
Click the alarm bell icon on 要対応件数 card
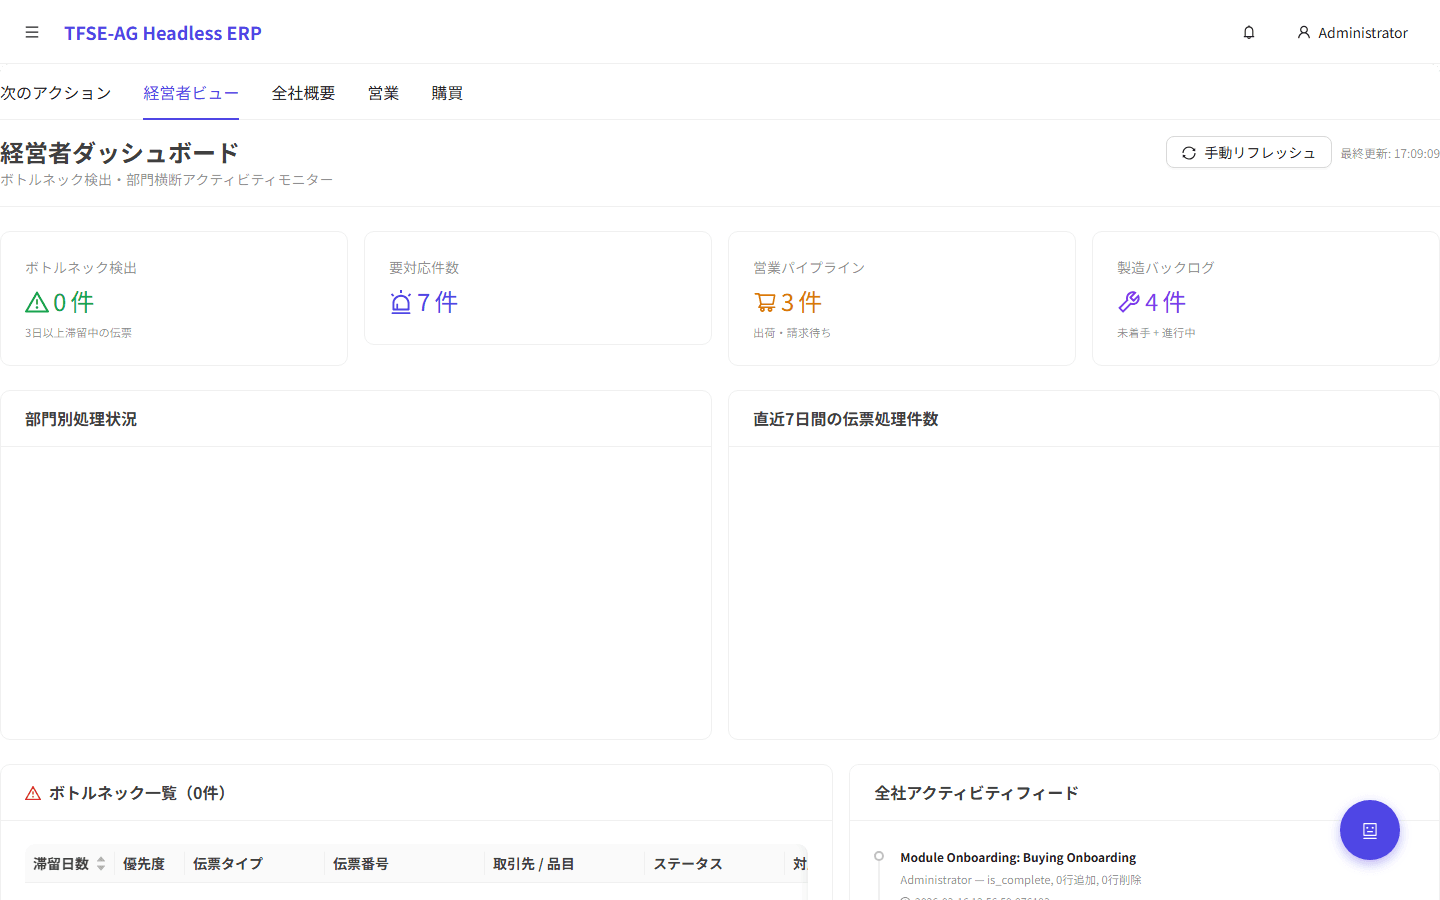(400, 302)
